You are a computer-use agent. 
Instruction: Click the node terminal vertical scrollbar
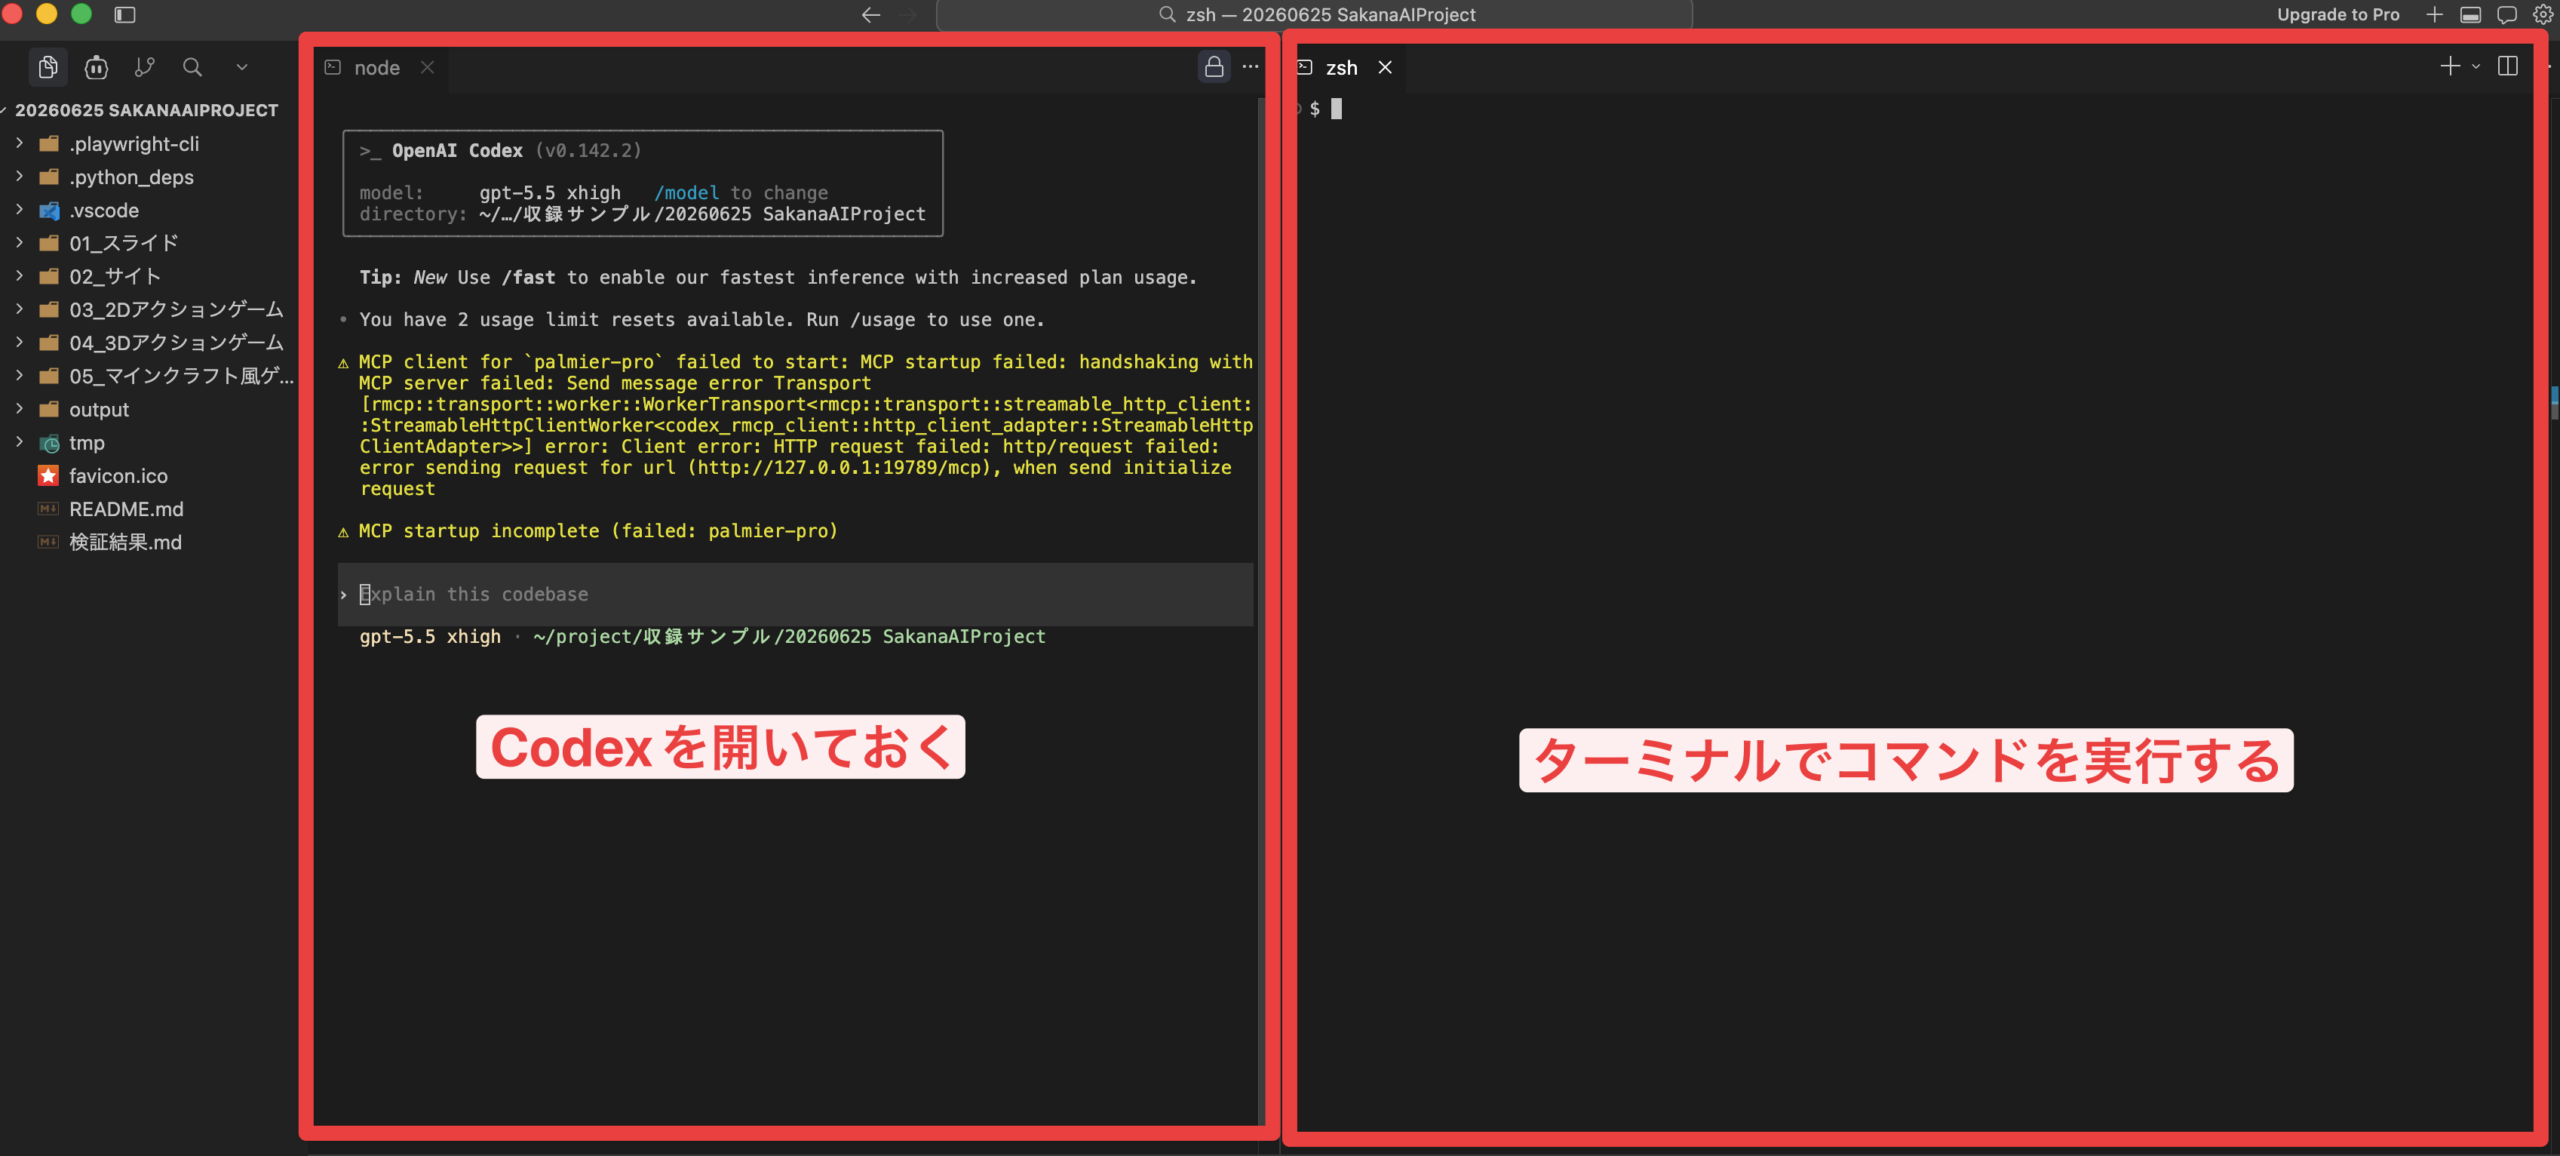(x=1259, y=610)
